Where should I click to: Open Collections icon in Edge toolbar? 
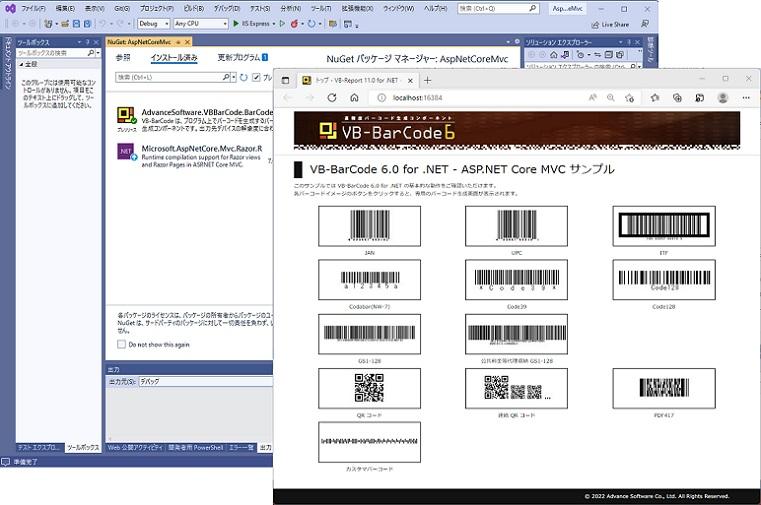click(677, 98)
